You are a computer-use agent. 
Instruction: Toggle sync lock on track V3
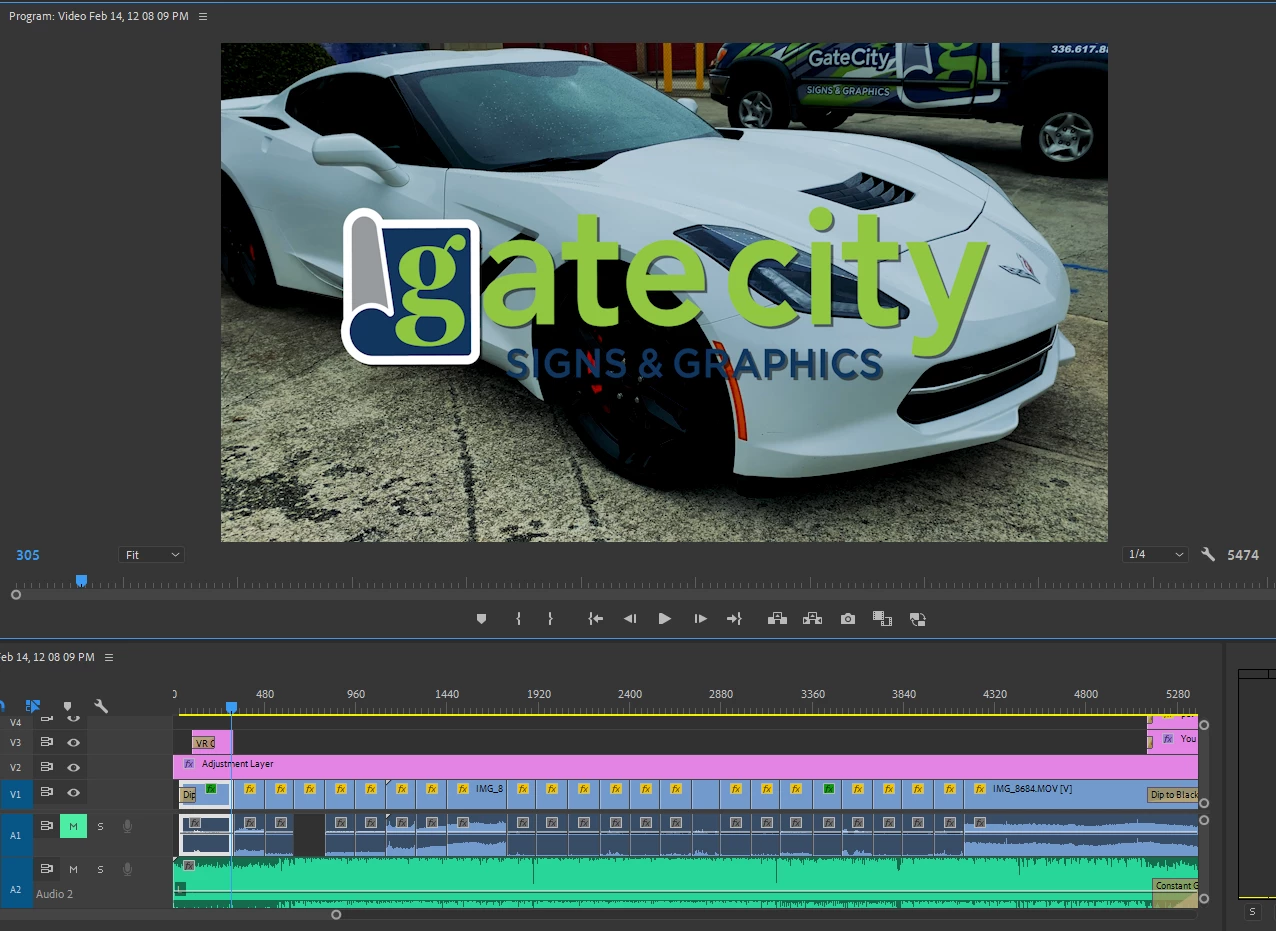[46, 742]
